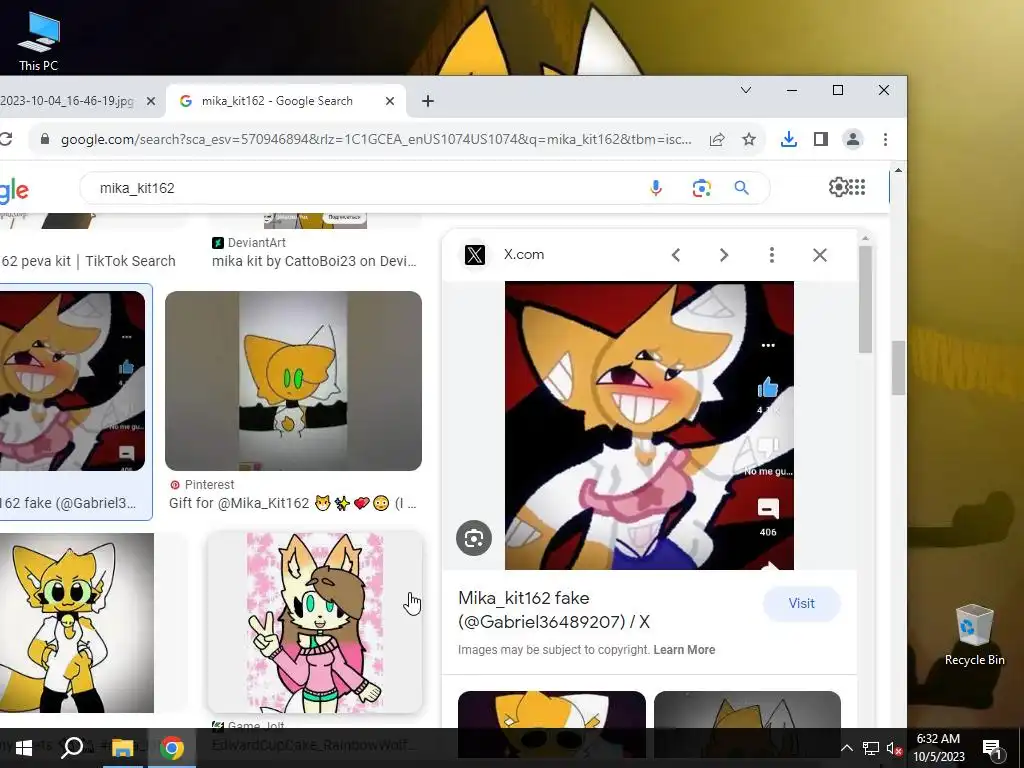The width and height of the screenshot is (1024, 768).
Task: Open the clock showing 6:32 AM
Action: [938, 748]
